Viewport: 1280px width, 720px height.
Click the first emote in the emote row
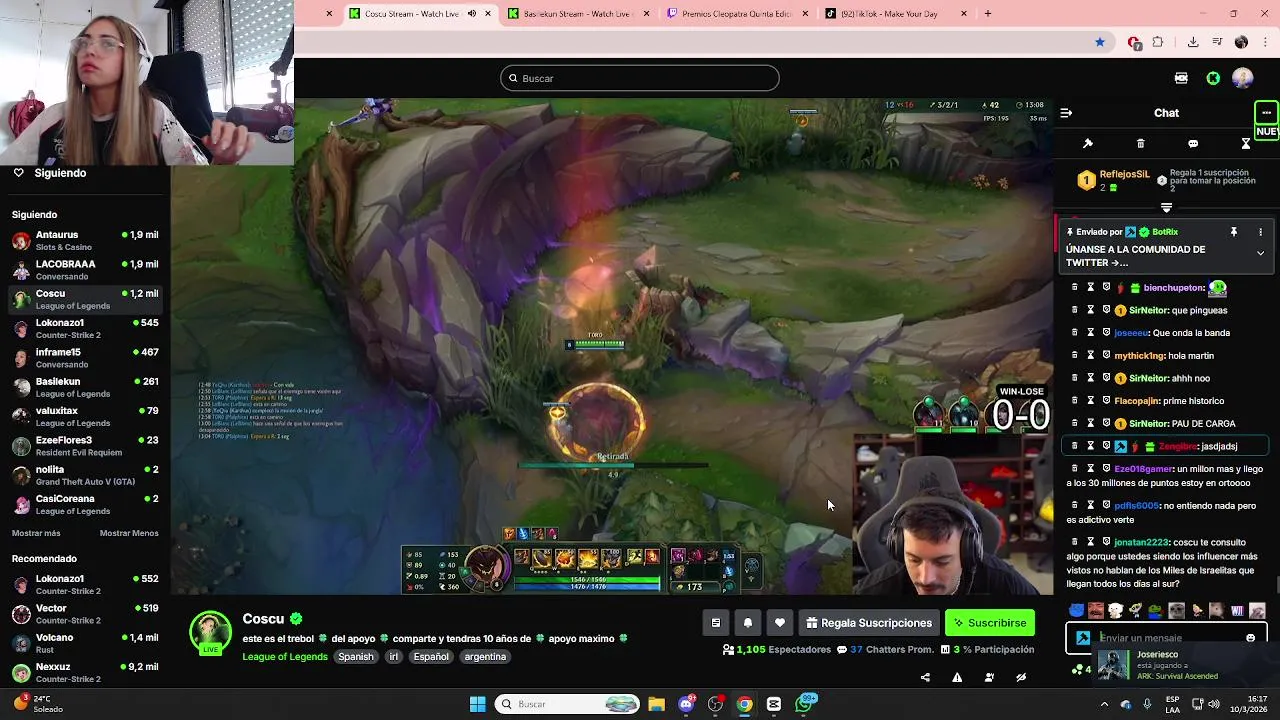(x=1076, y=610)
